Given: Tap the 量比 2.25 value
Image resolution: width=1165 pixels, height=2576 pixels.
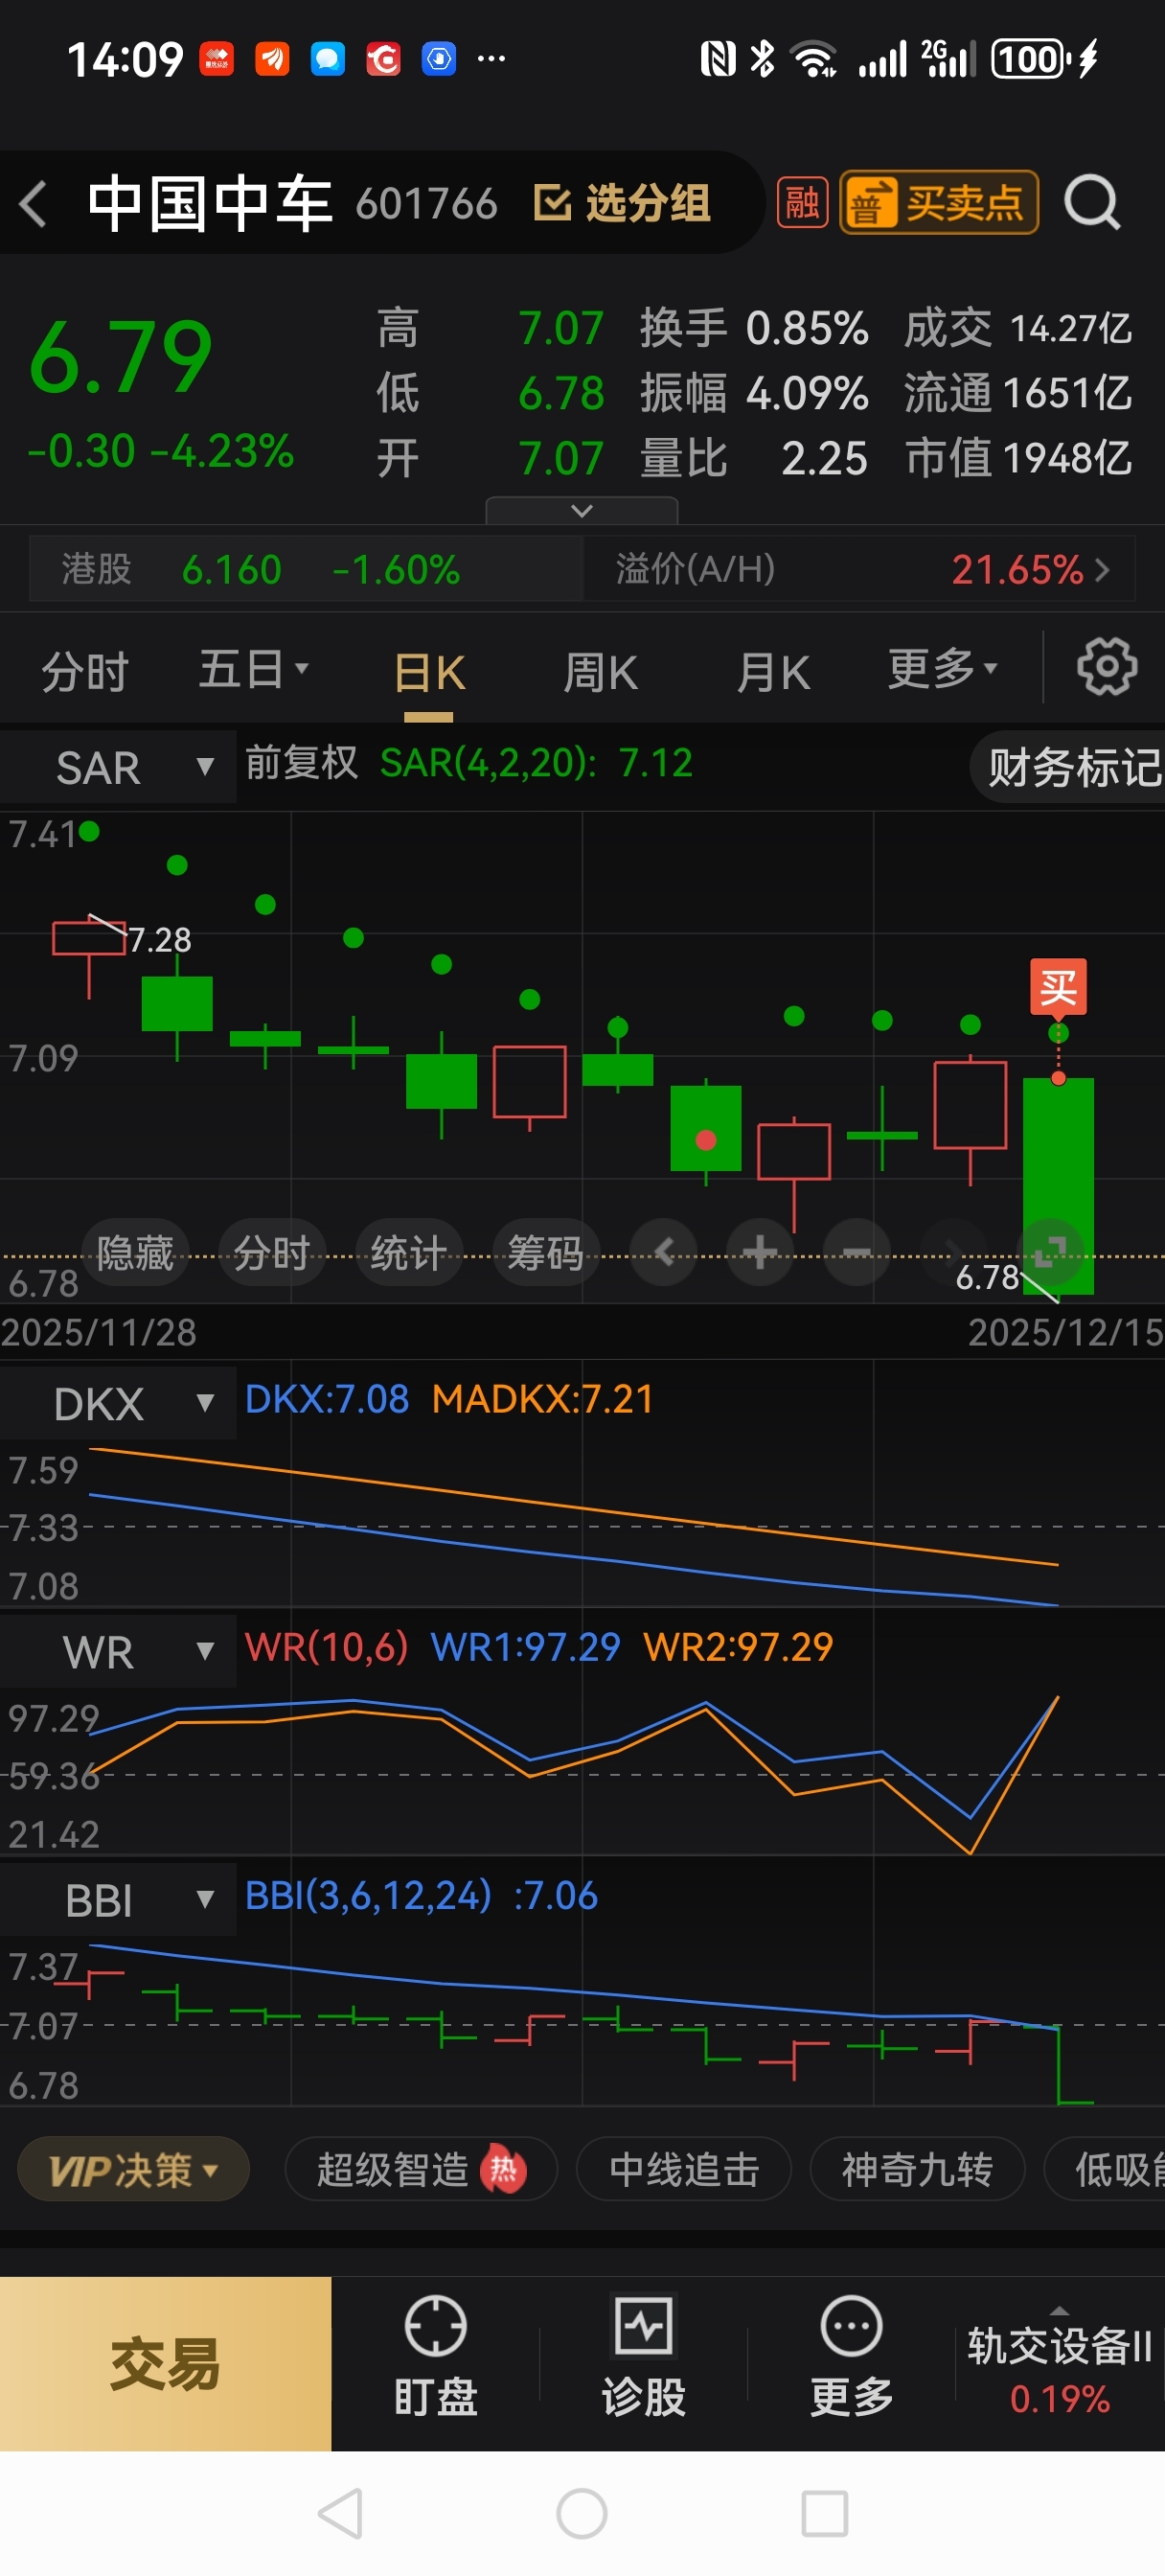Looking at the screenshot, I should (754, 458).
